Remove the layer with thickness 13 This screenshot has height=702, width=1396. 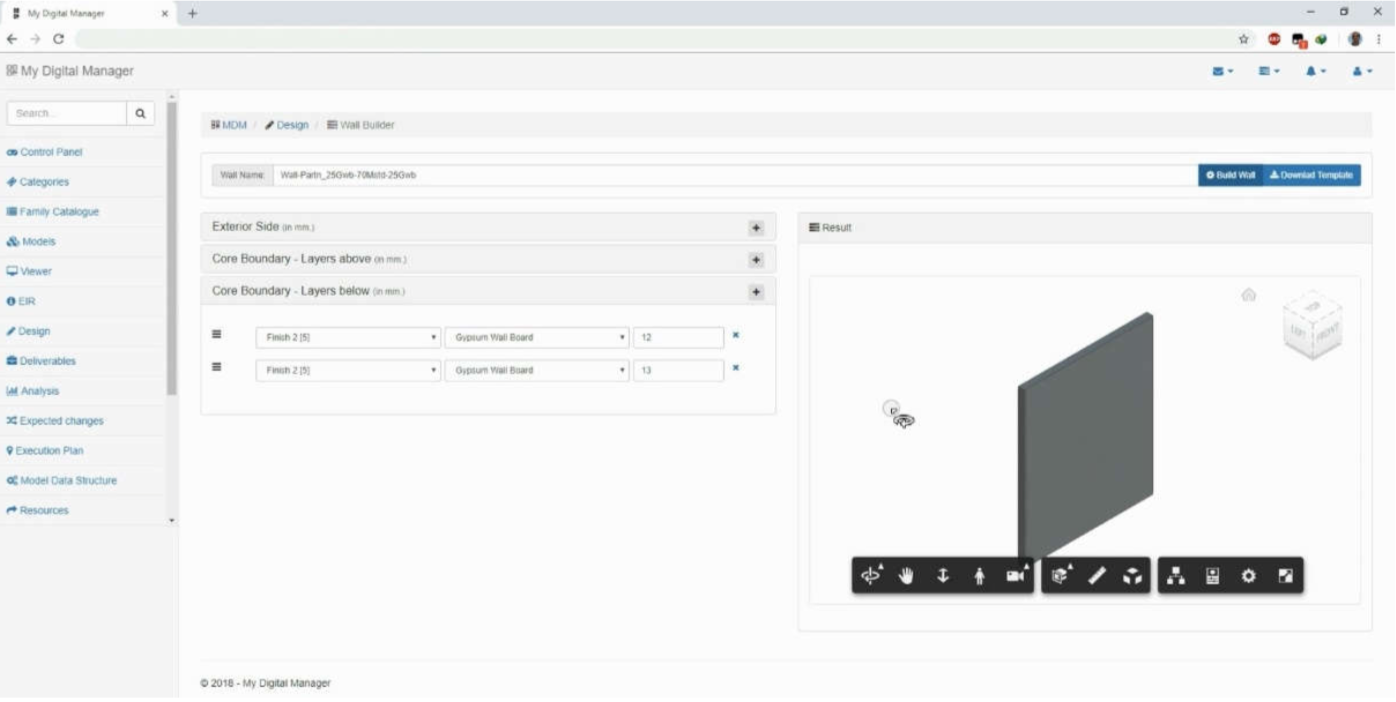pos(736,369)
